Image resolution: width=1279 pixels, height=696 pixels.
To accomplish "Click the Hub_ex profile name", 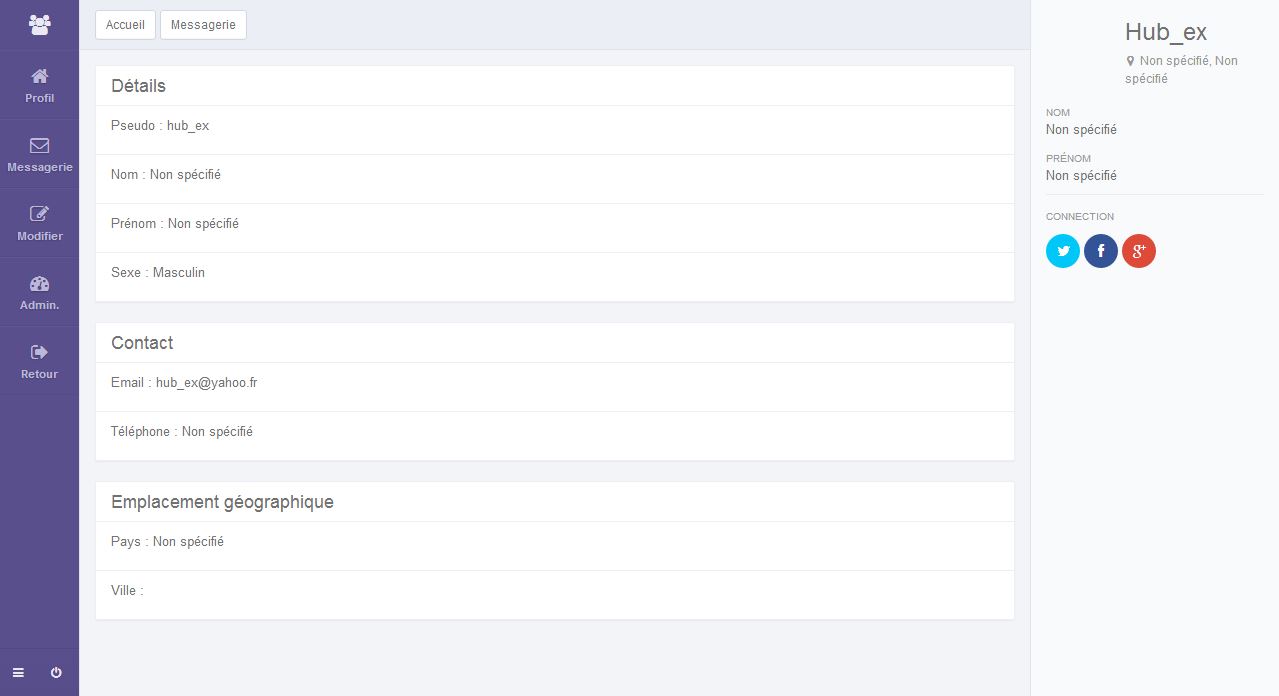I will pos(1166,32).
